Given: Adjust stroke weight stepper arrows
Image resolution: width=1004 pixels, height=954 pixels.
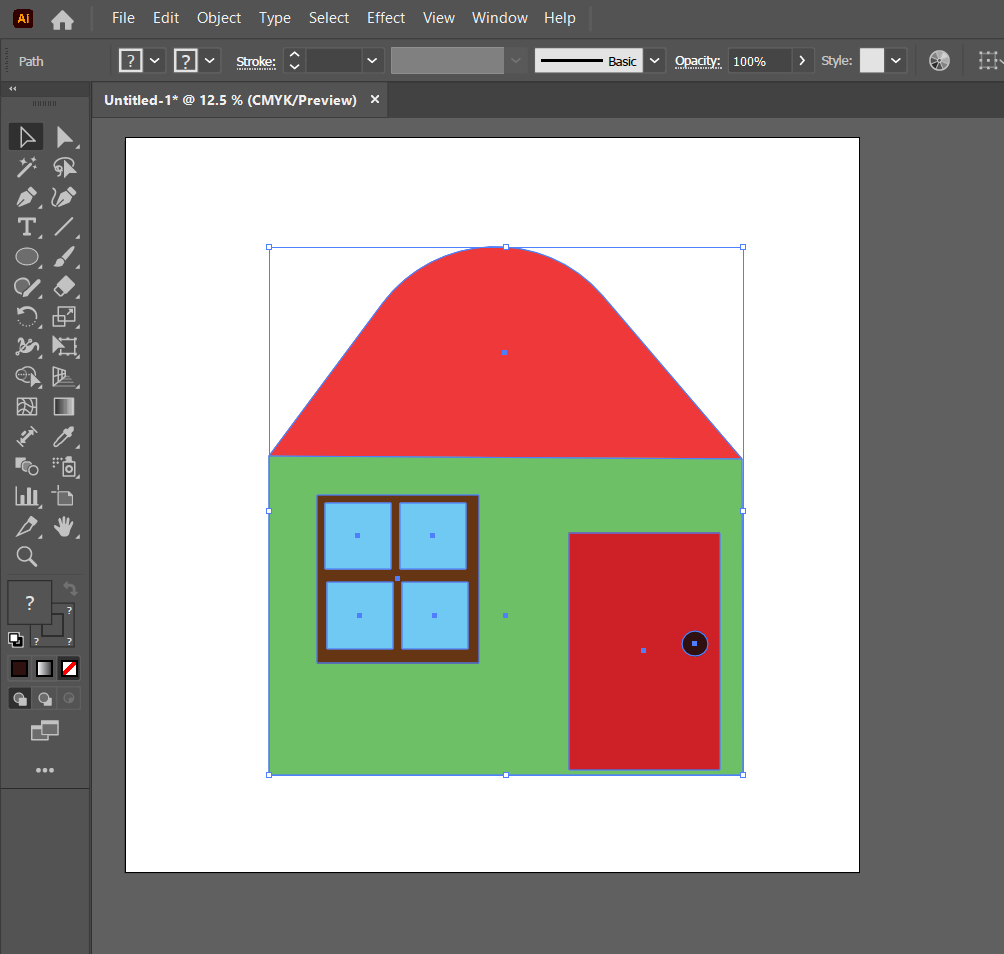Looking at the screenshot, I should (295, 61).
